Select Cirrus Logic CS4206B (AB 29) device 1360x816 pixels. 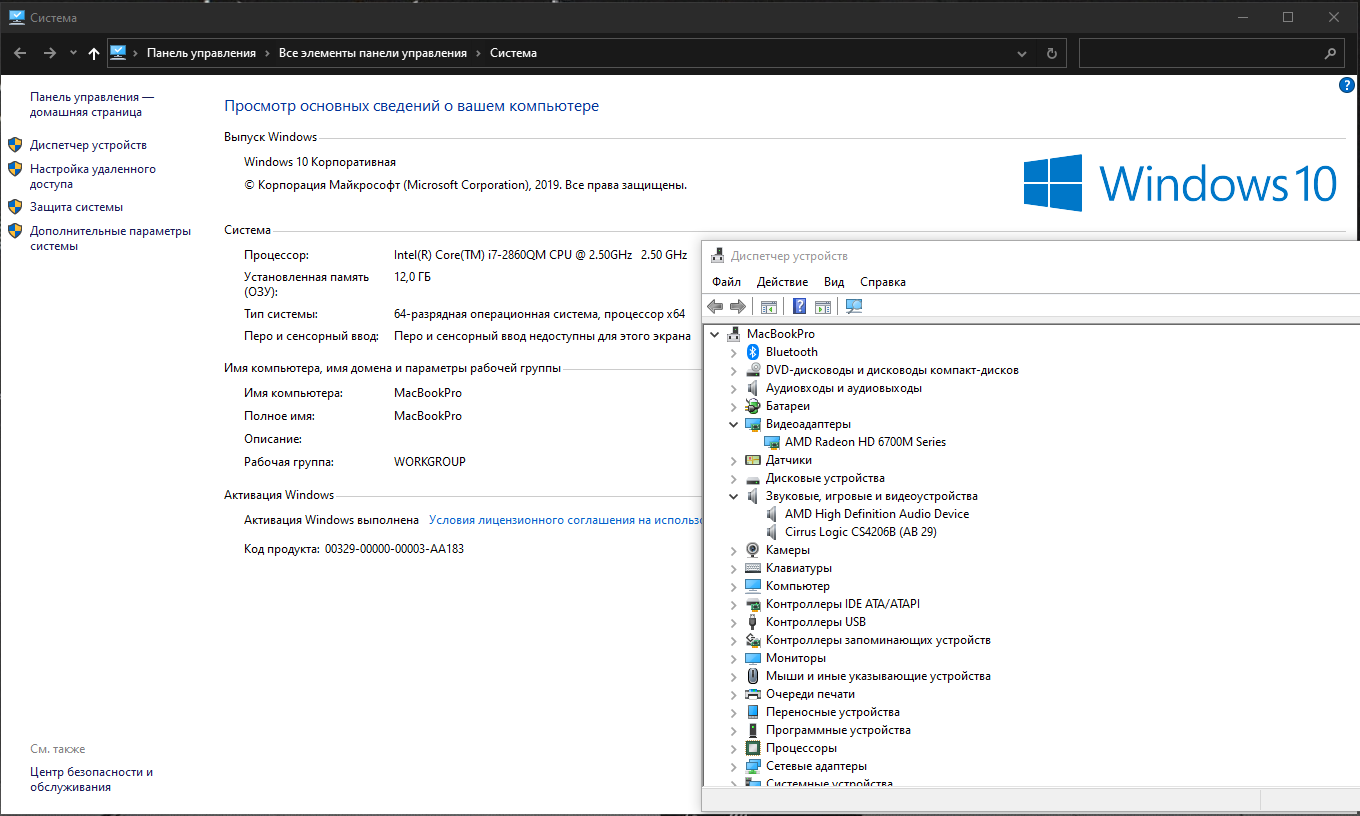tap(861, 532)
